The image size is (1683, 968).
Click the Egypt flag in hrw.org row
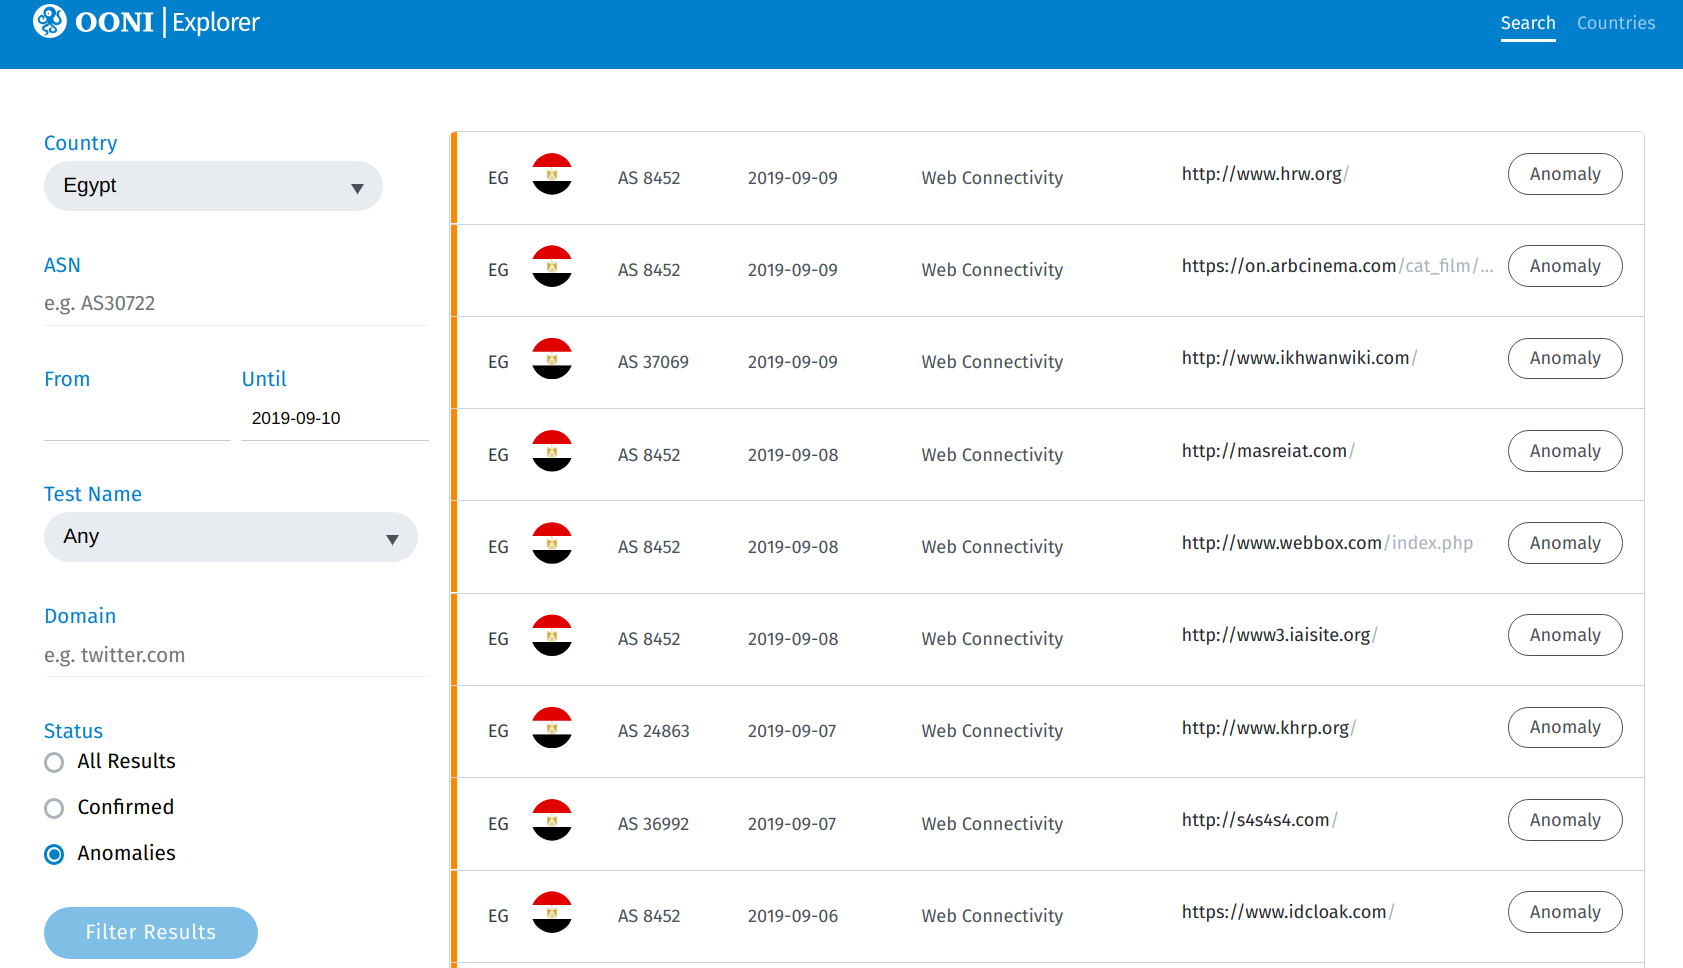pyautogui.click(x=551, y=175)
